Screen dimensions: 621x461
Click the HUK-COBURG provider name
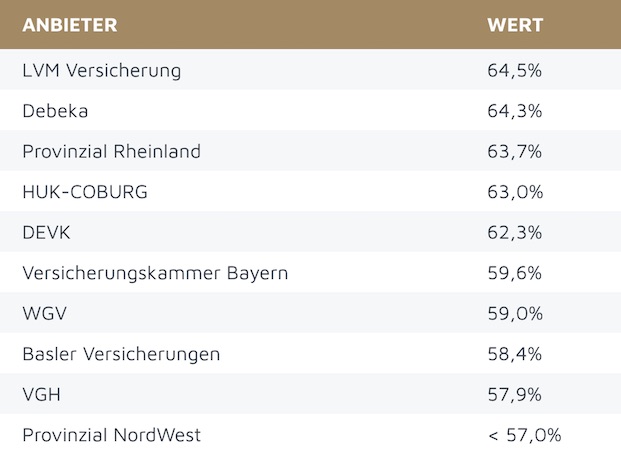click(x=85, y=192)
